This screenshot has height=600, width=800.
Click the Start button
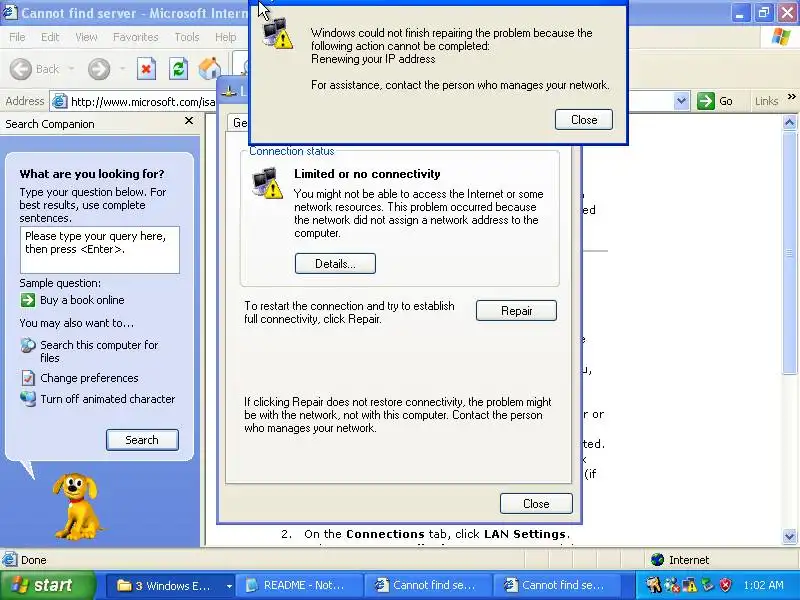47,585
